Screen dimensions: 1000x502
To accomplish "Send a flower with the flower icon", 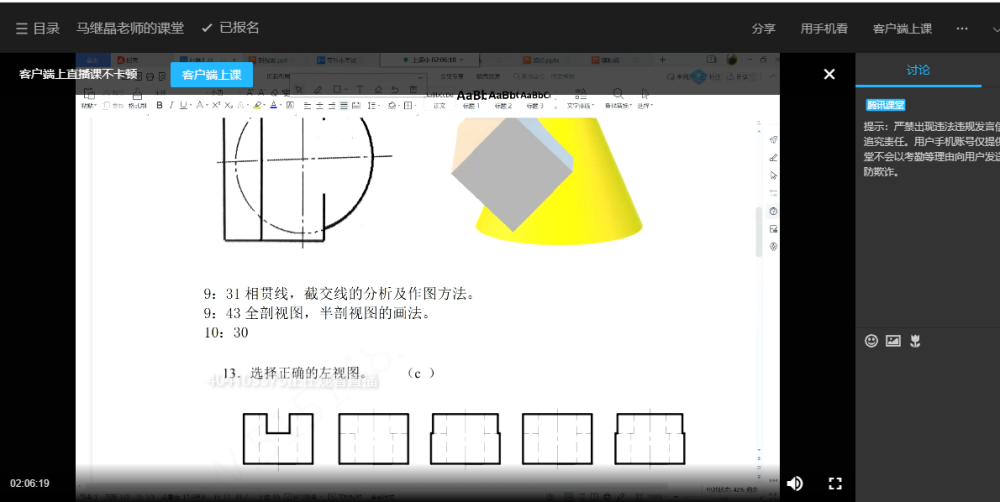I will click(x=915, y=341).
